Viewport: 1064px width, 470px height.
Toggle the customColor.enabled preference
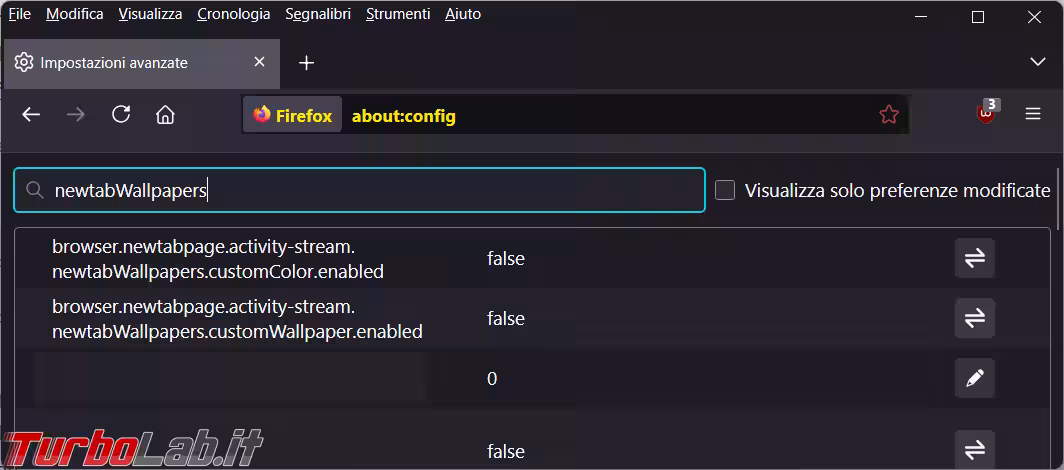[974, 258]
